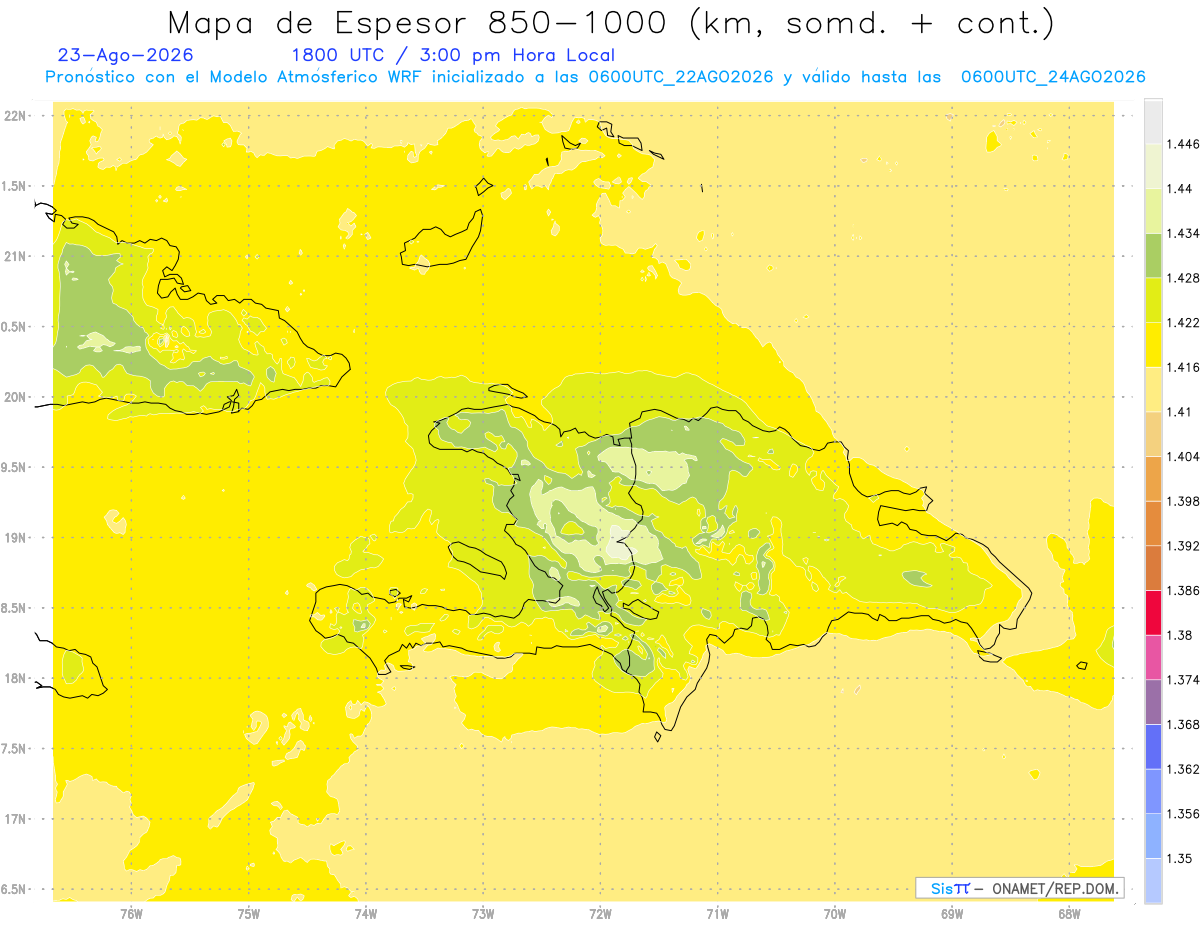Click the orange colorbar segment between 1.398 and 1.404
Viewport: 1200px width, 927px height.
tap(1153, 479)
